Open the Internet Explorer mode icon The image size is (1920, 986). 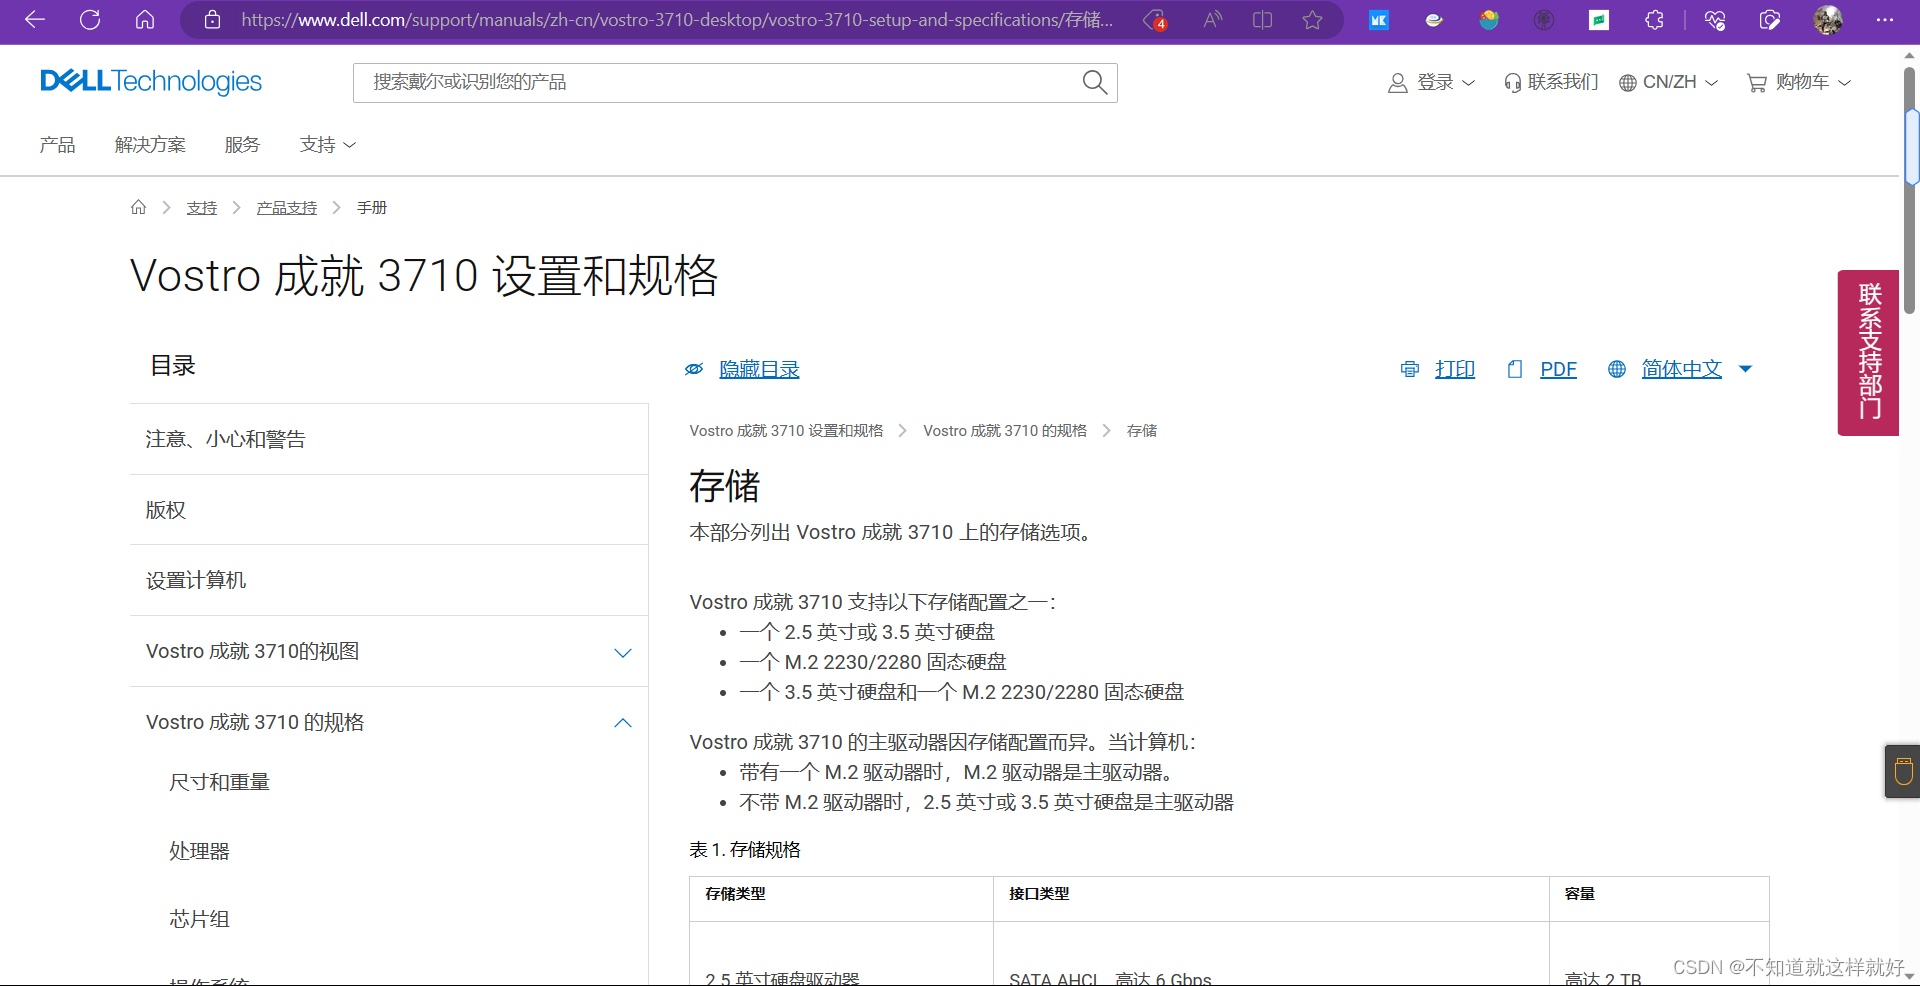[1434, 20]
